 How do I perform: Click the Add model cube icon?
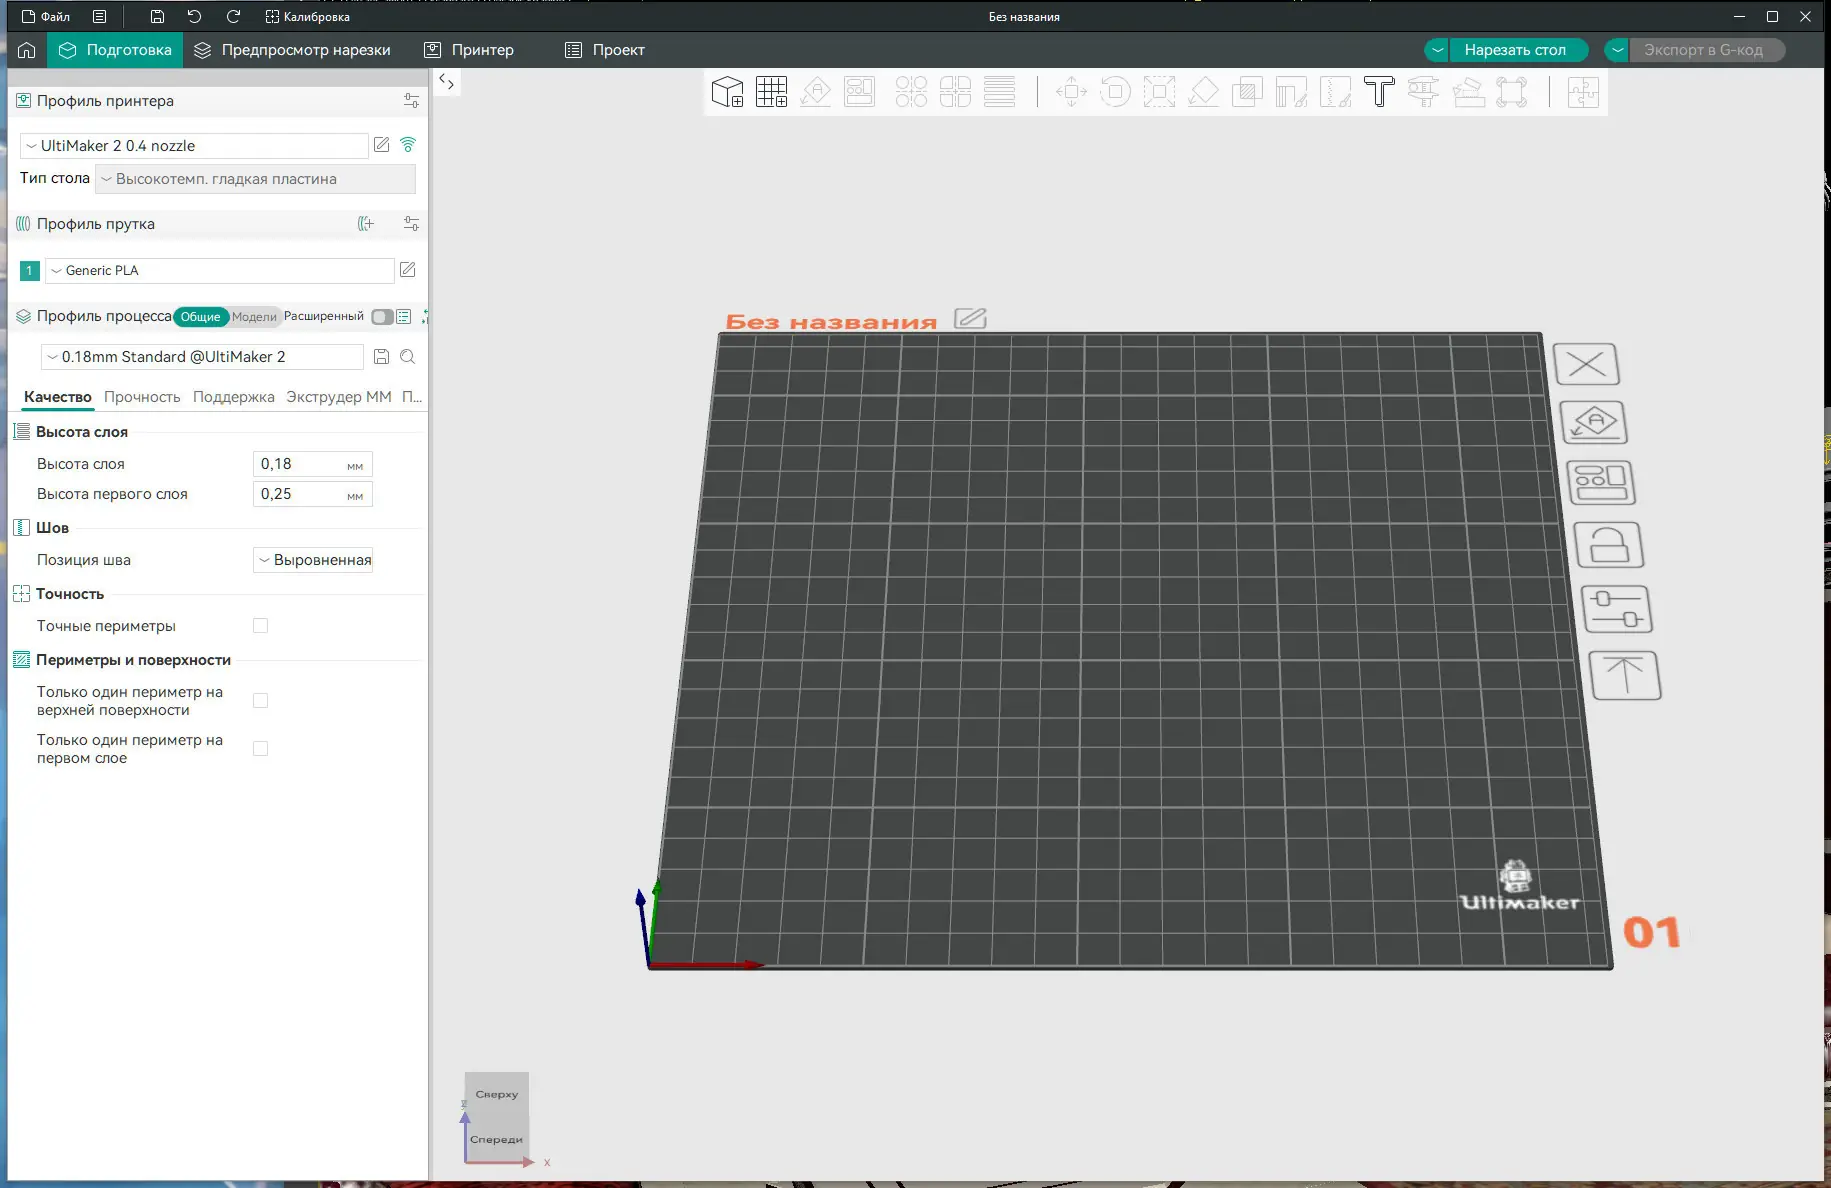(x=727, y=92)
